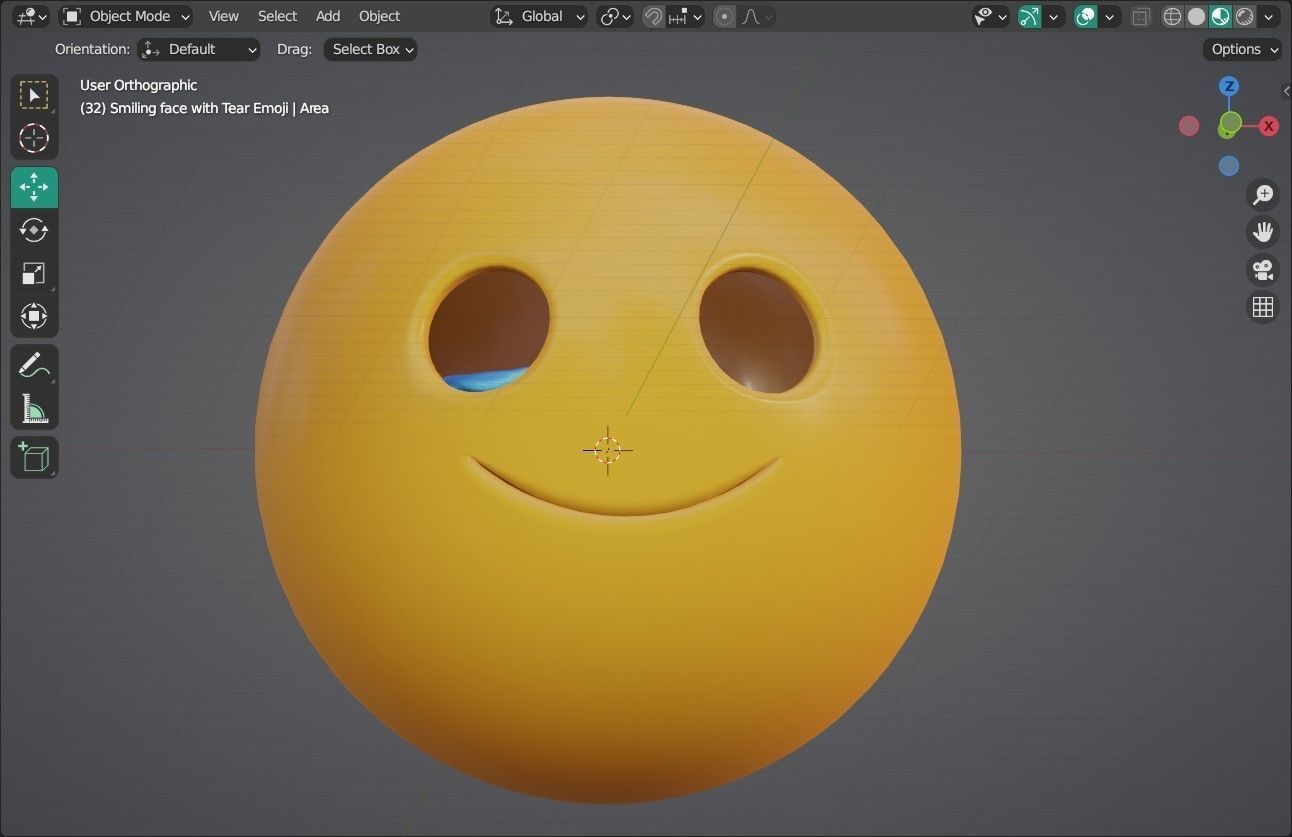Open the Global transform orientation dropdown
The height and width of the screenshot is (837, 1292).
point(539,16)
